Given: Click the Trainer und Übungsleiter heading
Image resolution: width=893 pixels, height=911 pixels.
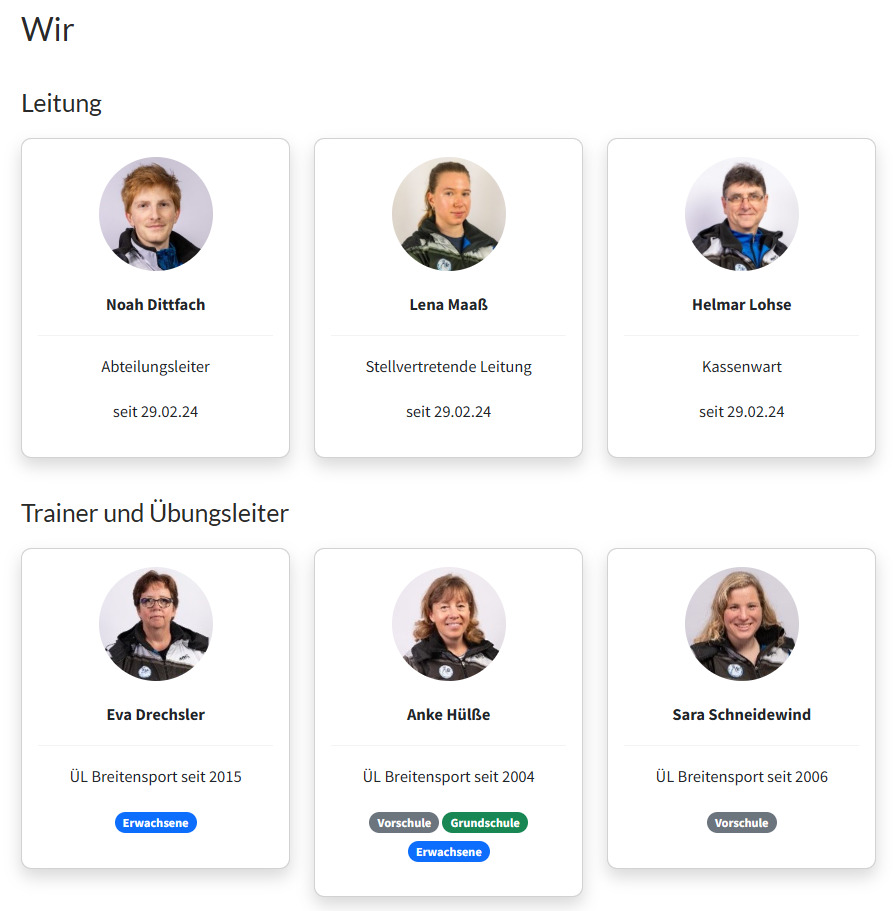Looking at the screenshot, I should pos(155,513).
